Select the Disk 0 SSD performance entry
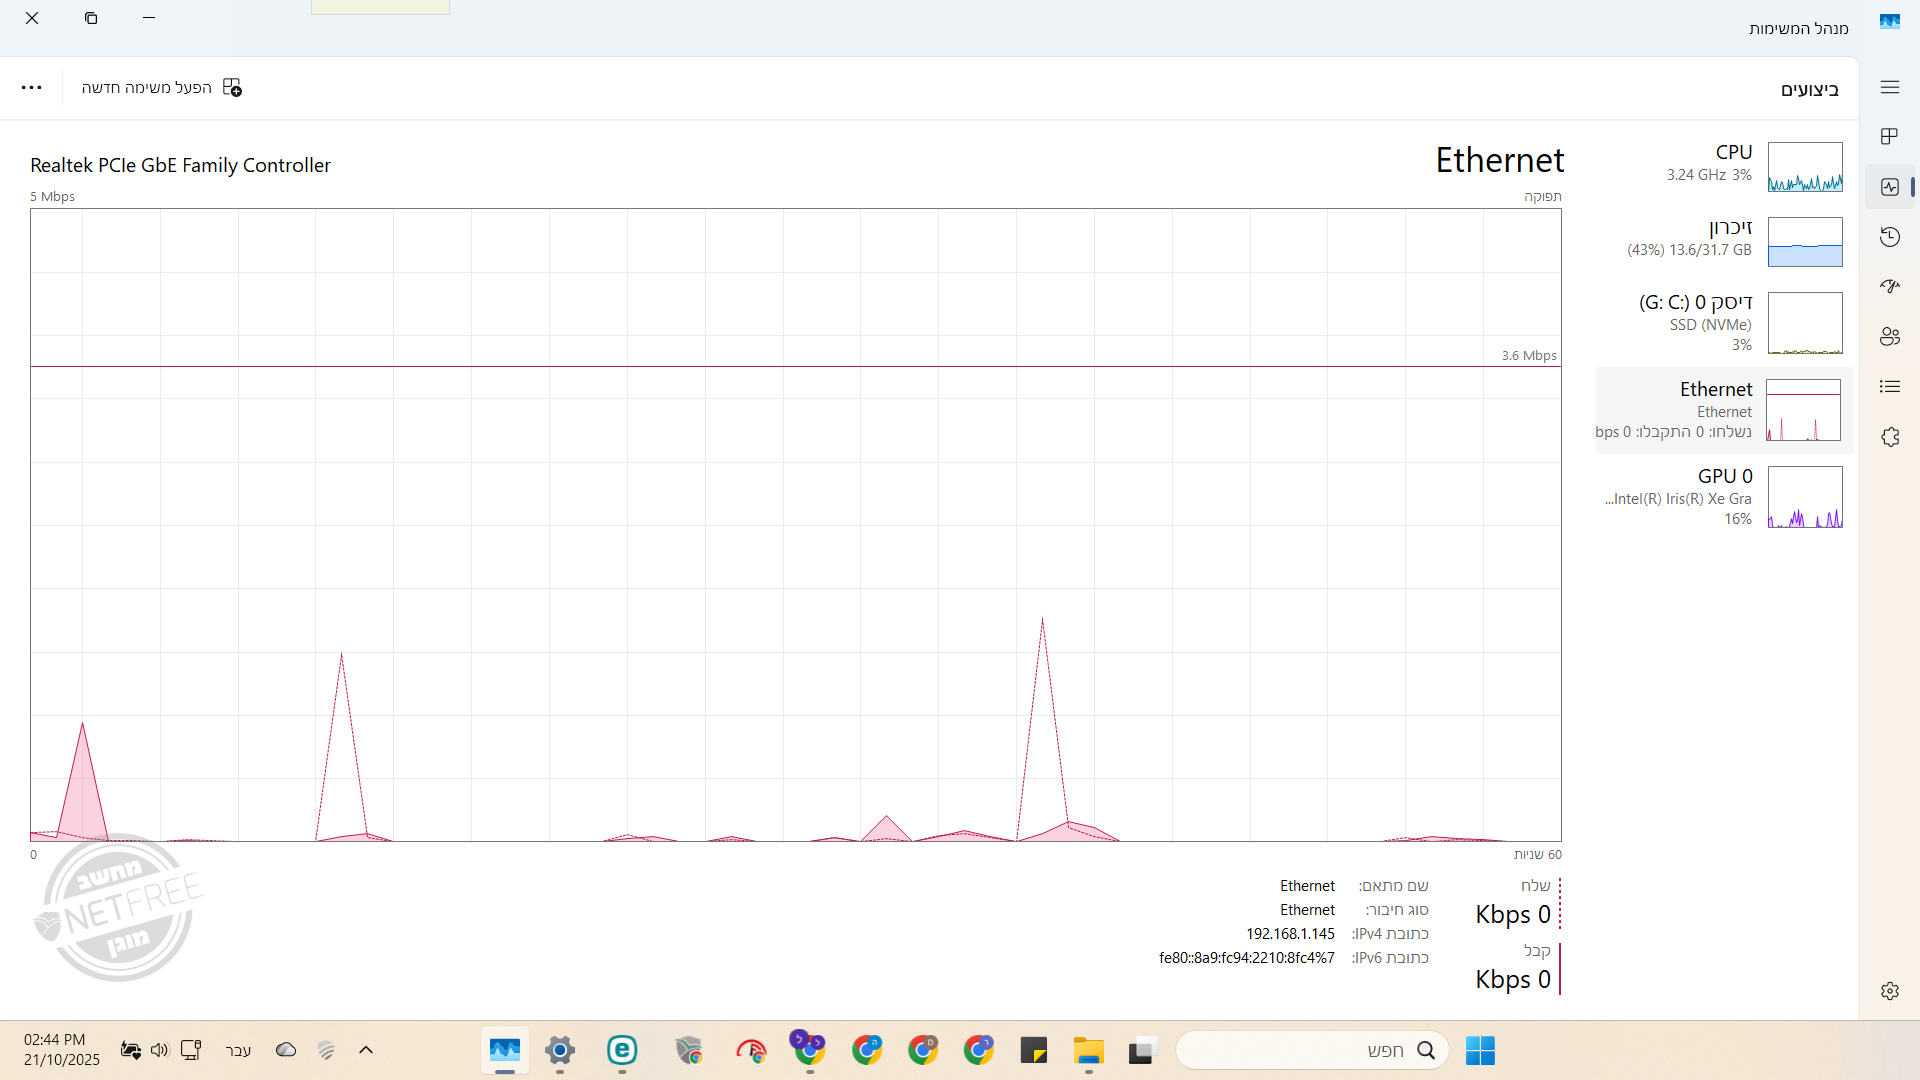Viewport: 1920px width, 1080px height. [1722, 322]
